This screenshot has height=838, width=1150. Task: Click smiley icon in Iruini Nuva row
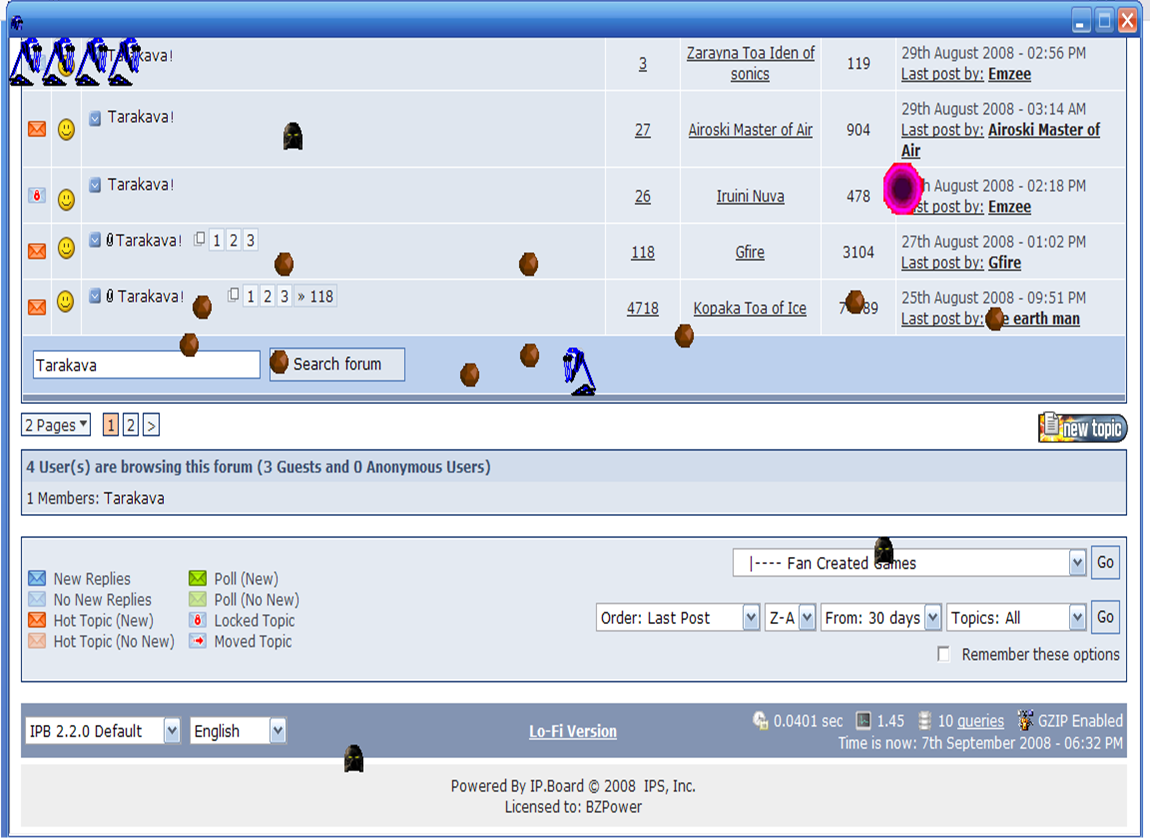(x=67, y=199)
